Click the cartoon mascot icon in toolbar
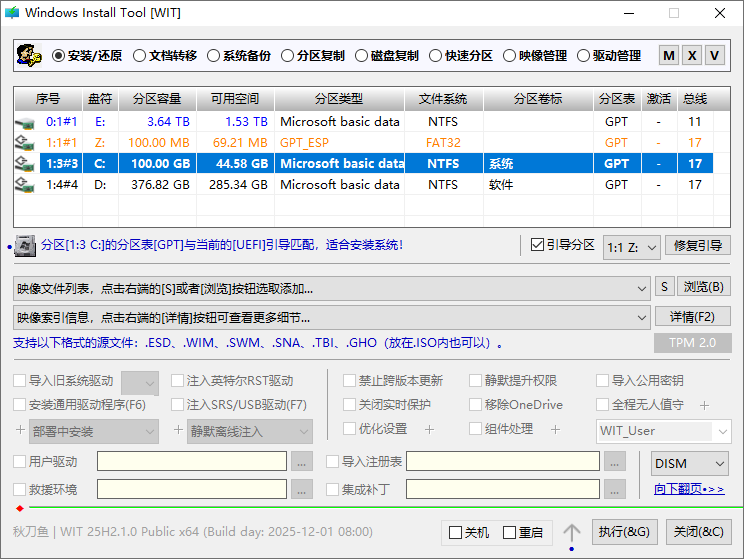Screen dimensions: 744x559 pyautogui.click(x=28, y=56)
